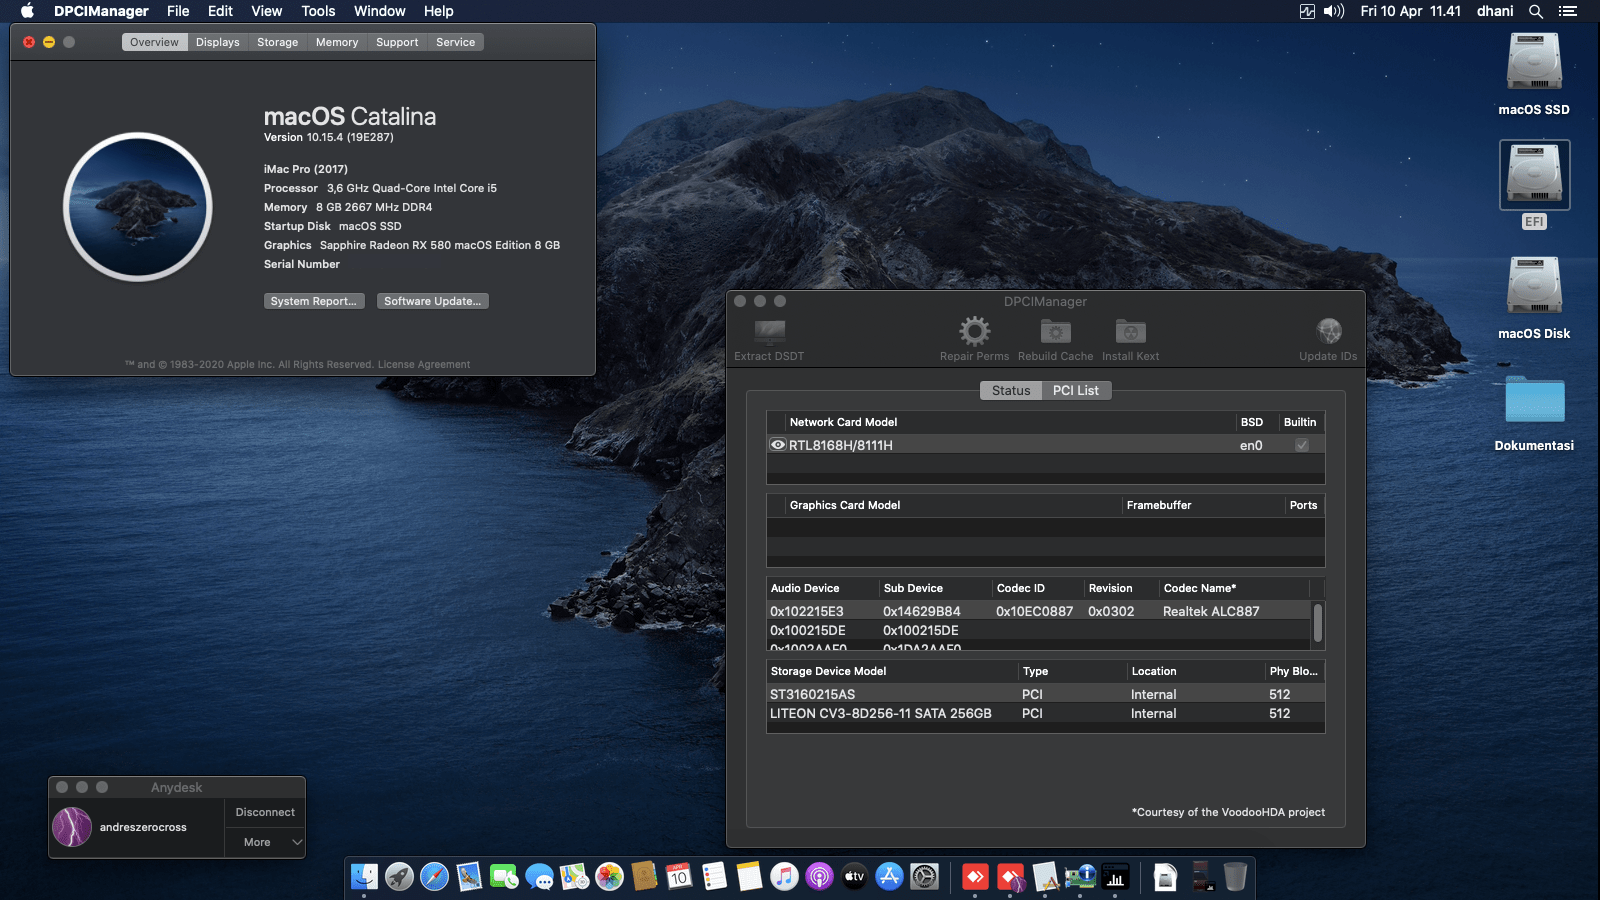Open the Window menu
This screenshot has width=1600, height=900.
point(379,11)
